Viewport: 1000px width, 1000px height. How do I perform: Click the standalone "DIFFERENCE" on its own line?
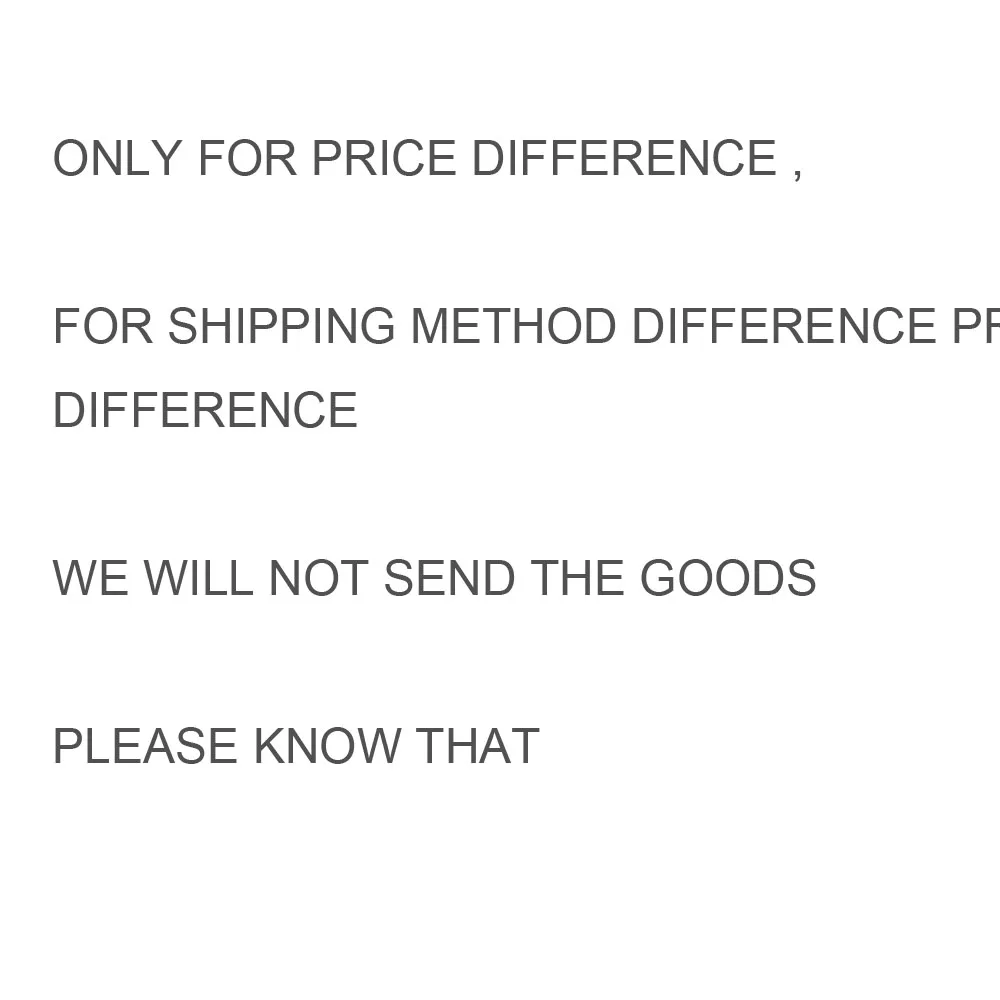tap(205, 411)
